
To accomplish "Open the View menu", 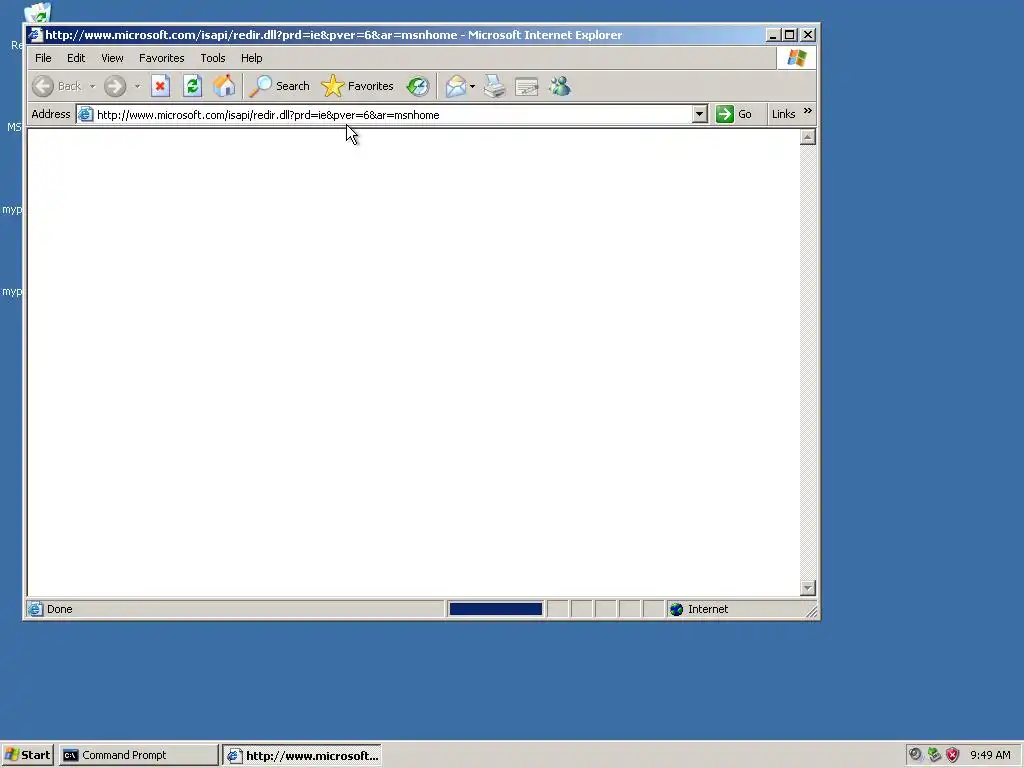I will [112, 58].
